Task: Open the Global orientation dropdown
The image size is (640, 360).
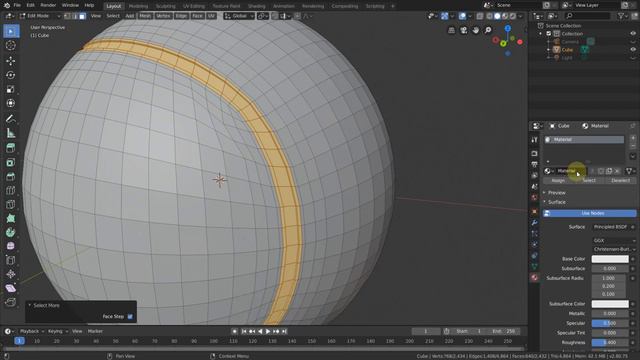Action: [x=239, y=16]
